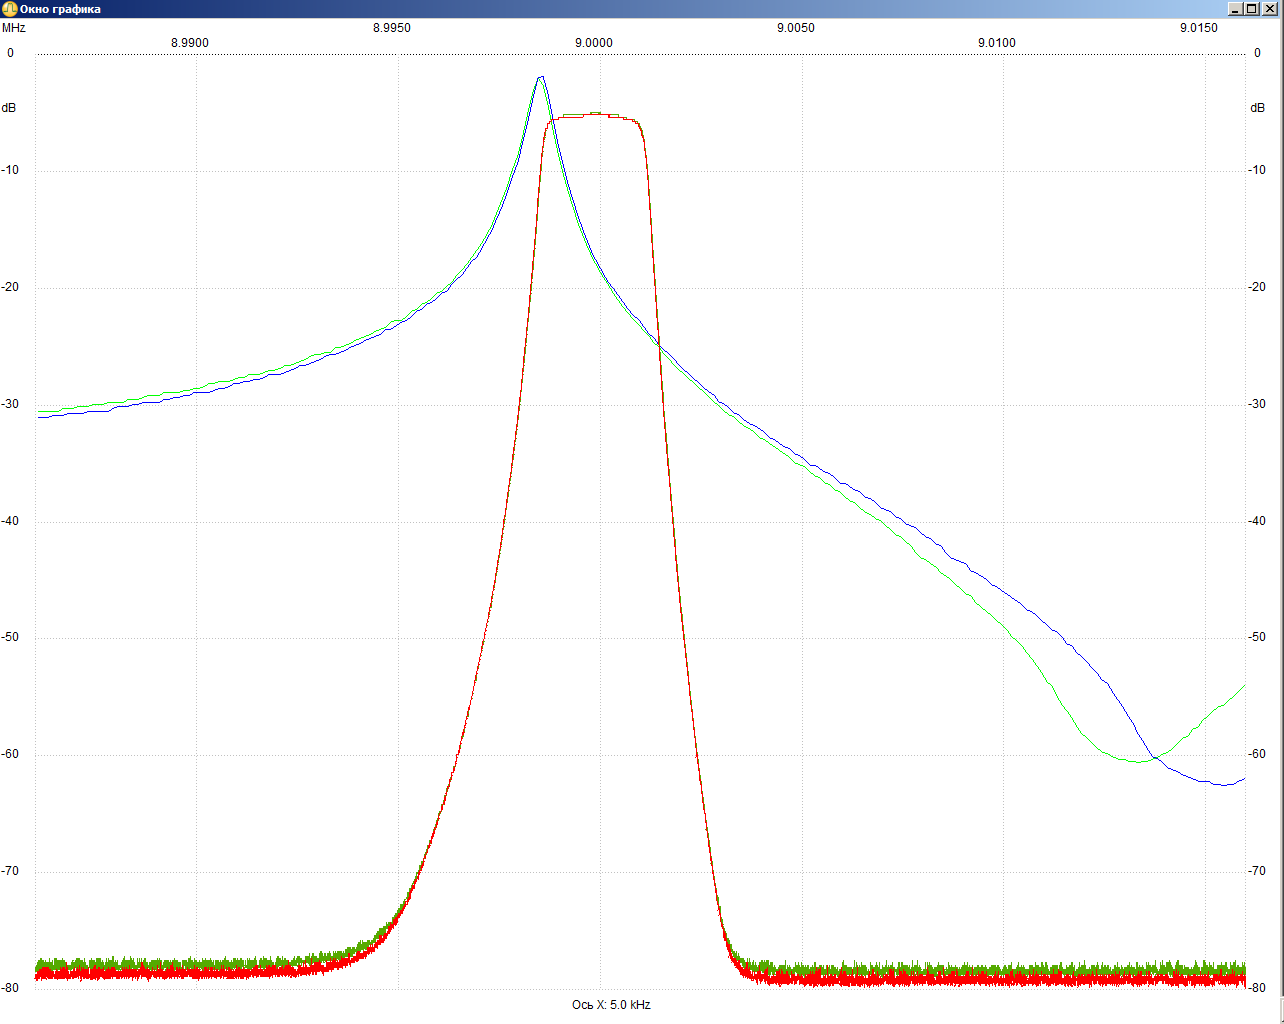The image size is (1284, 1024).
Task: Click the left axis -40 label
Action: click(10, 521)
